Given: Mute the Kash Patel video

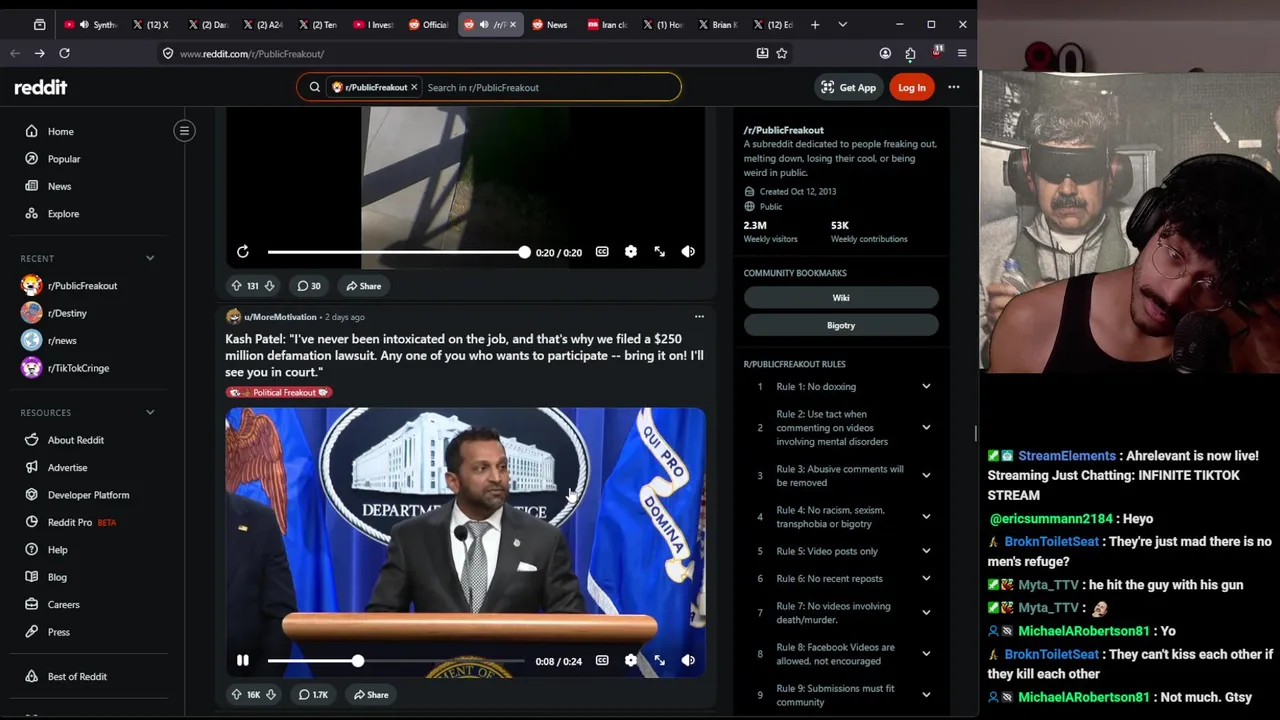Looking at the screenshot, I should tap(688, 661).
